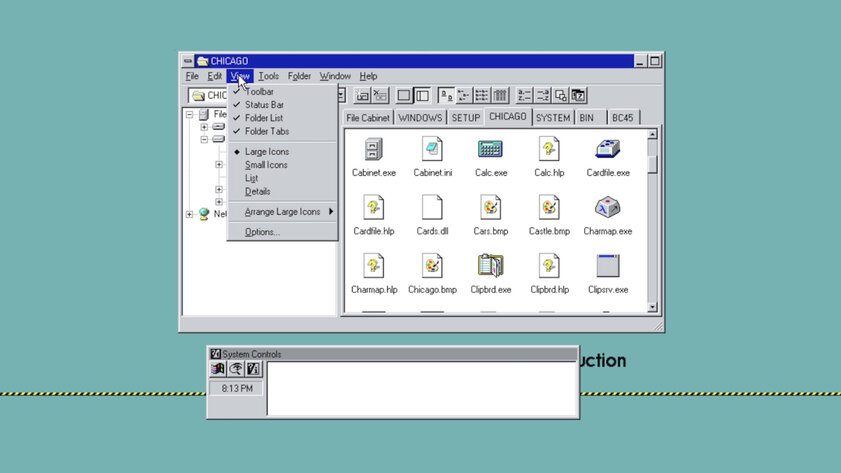Uncheck Folder List in the View menu
The height and width of the screenshot is (473, 841).
coord(282,118)
